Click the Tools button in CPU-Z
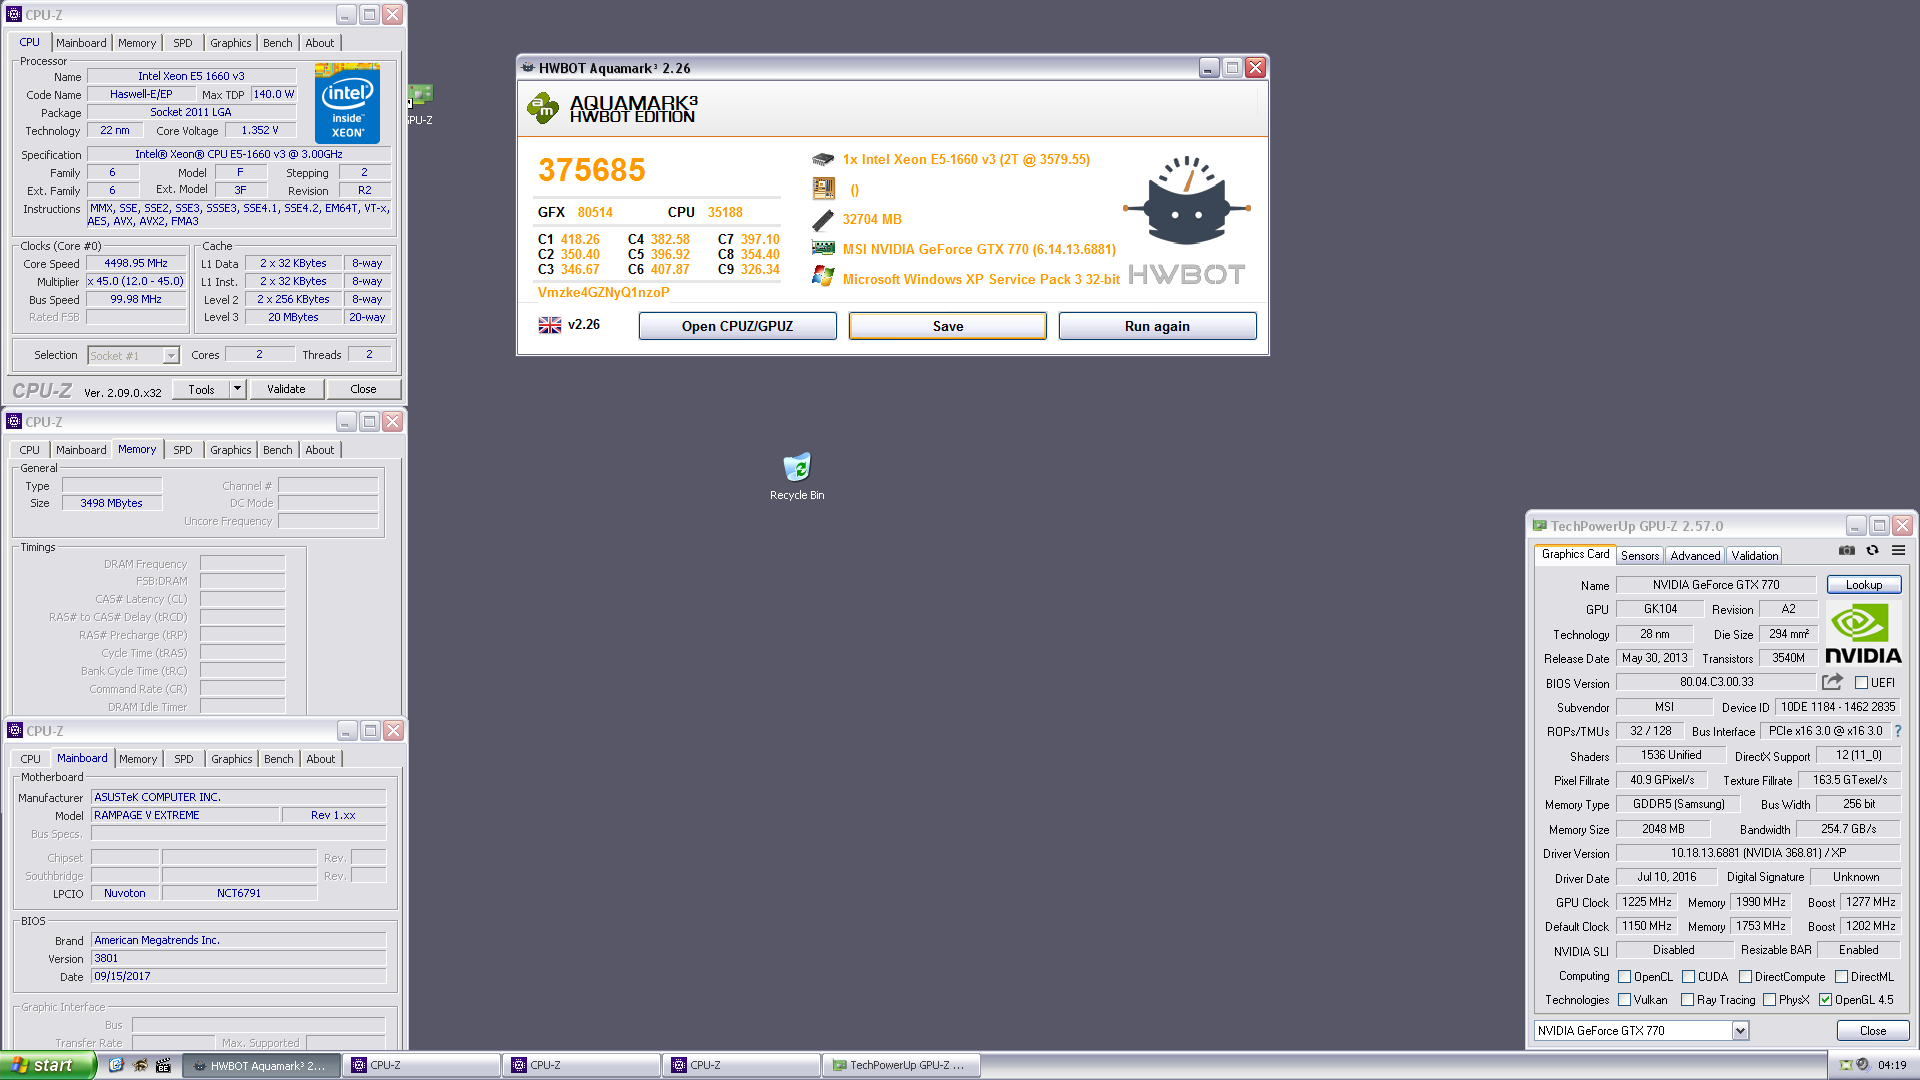Viewport: 1920px width, 1080px height. tap(201, 389)
